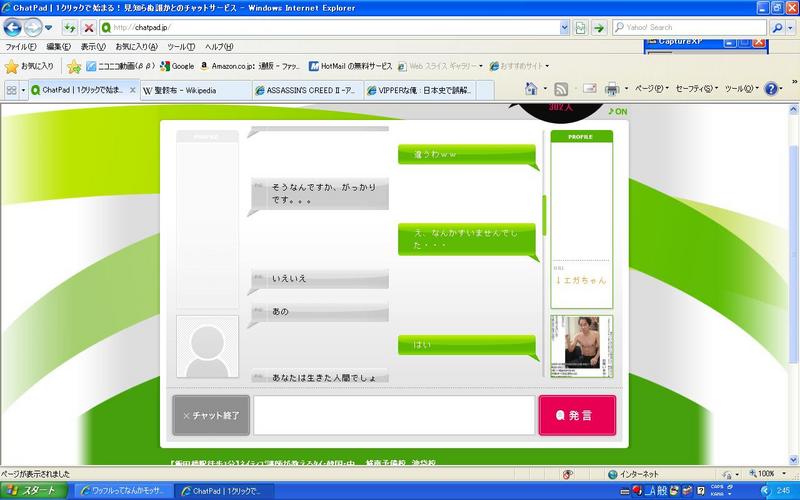
Task: Click the add to favorites bar icon
Action: pyautogui.click(x=74, y=66)
